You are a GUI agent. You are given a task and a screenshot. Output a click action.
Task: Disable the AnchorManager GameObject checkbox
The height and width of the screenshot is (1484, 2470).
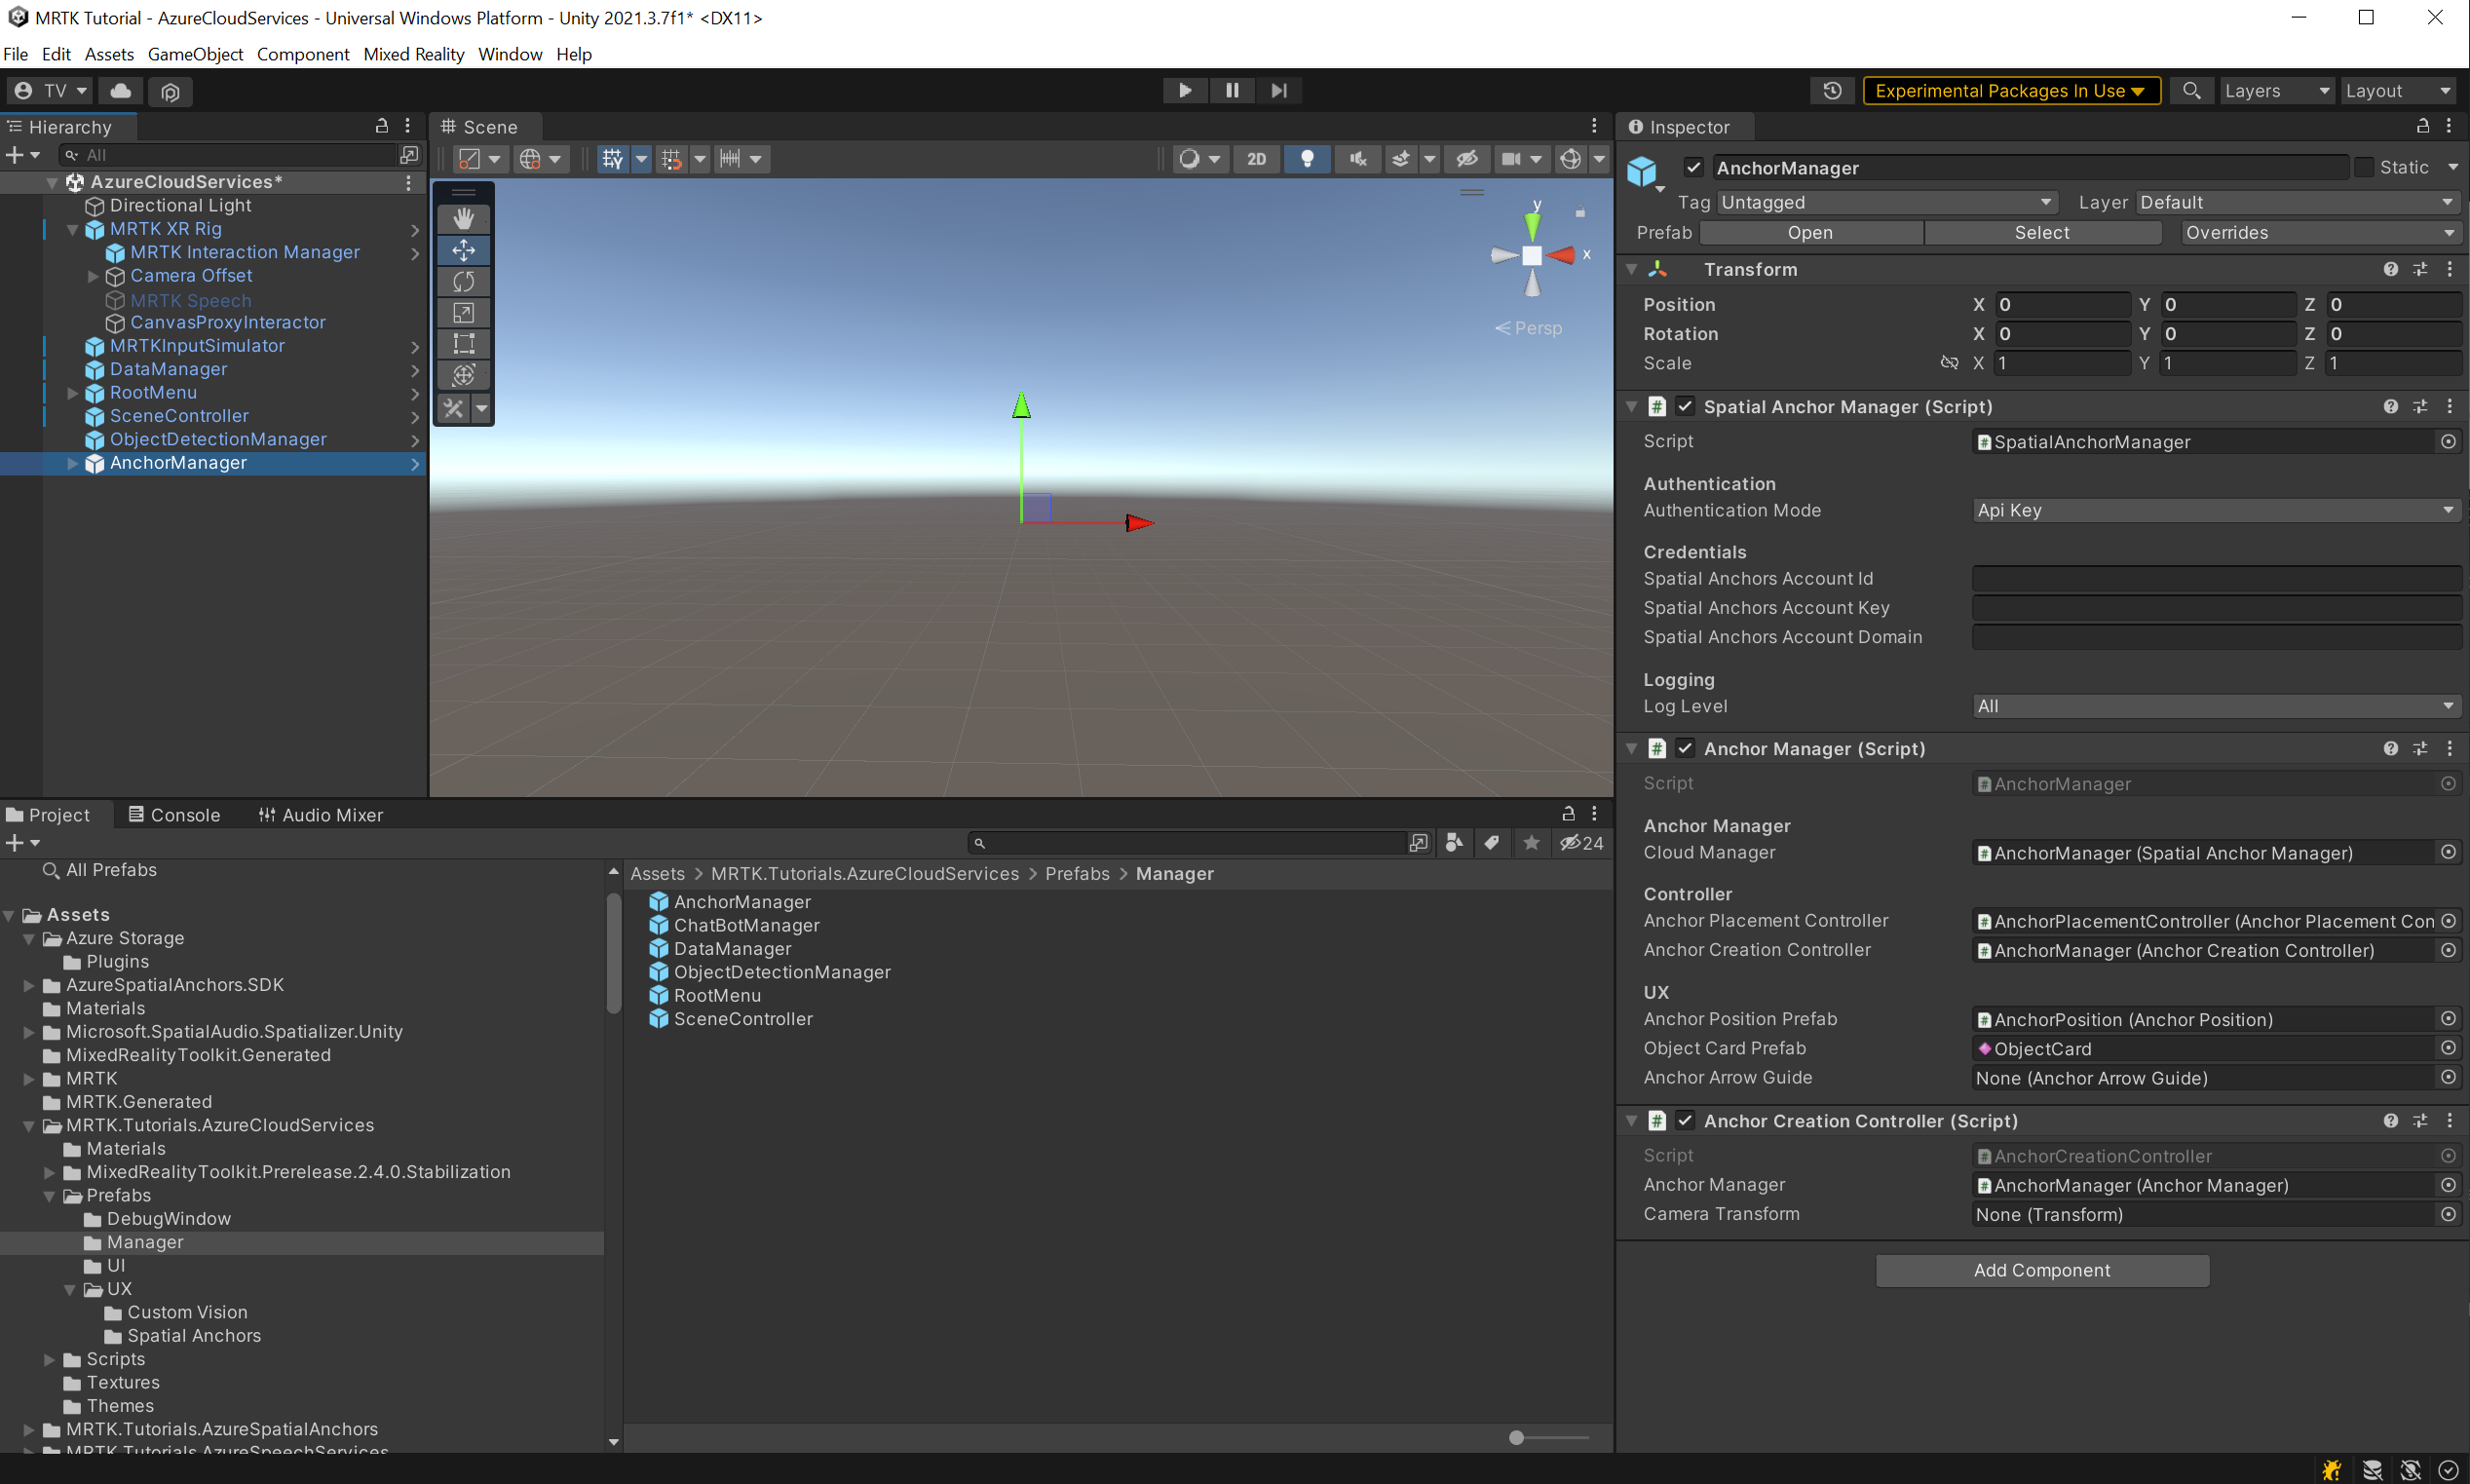click(1693, 167)
